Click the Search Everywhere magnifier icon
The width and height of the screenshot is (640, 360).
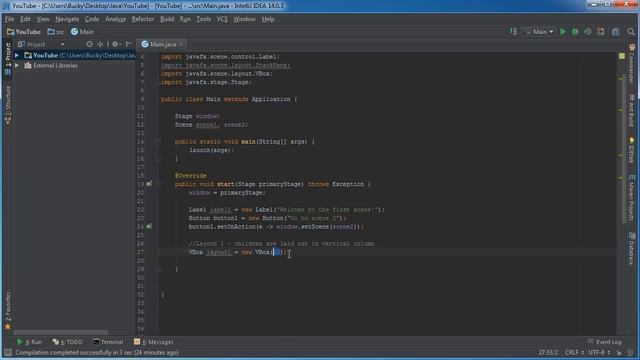click(x=631, y=31)
